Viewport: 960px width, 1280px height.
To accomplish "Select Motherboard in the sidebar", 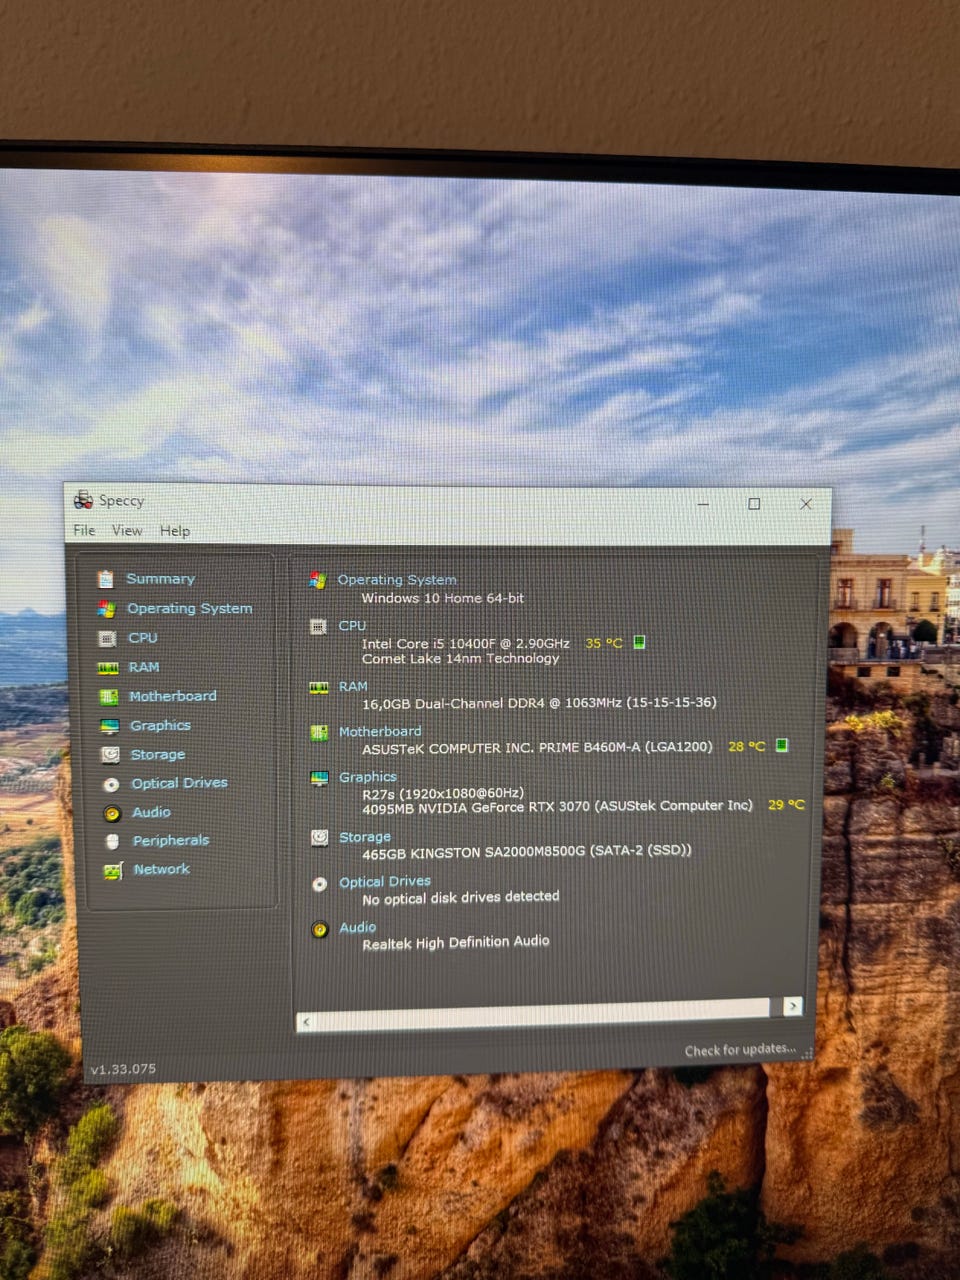I will coord(172,696).
